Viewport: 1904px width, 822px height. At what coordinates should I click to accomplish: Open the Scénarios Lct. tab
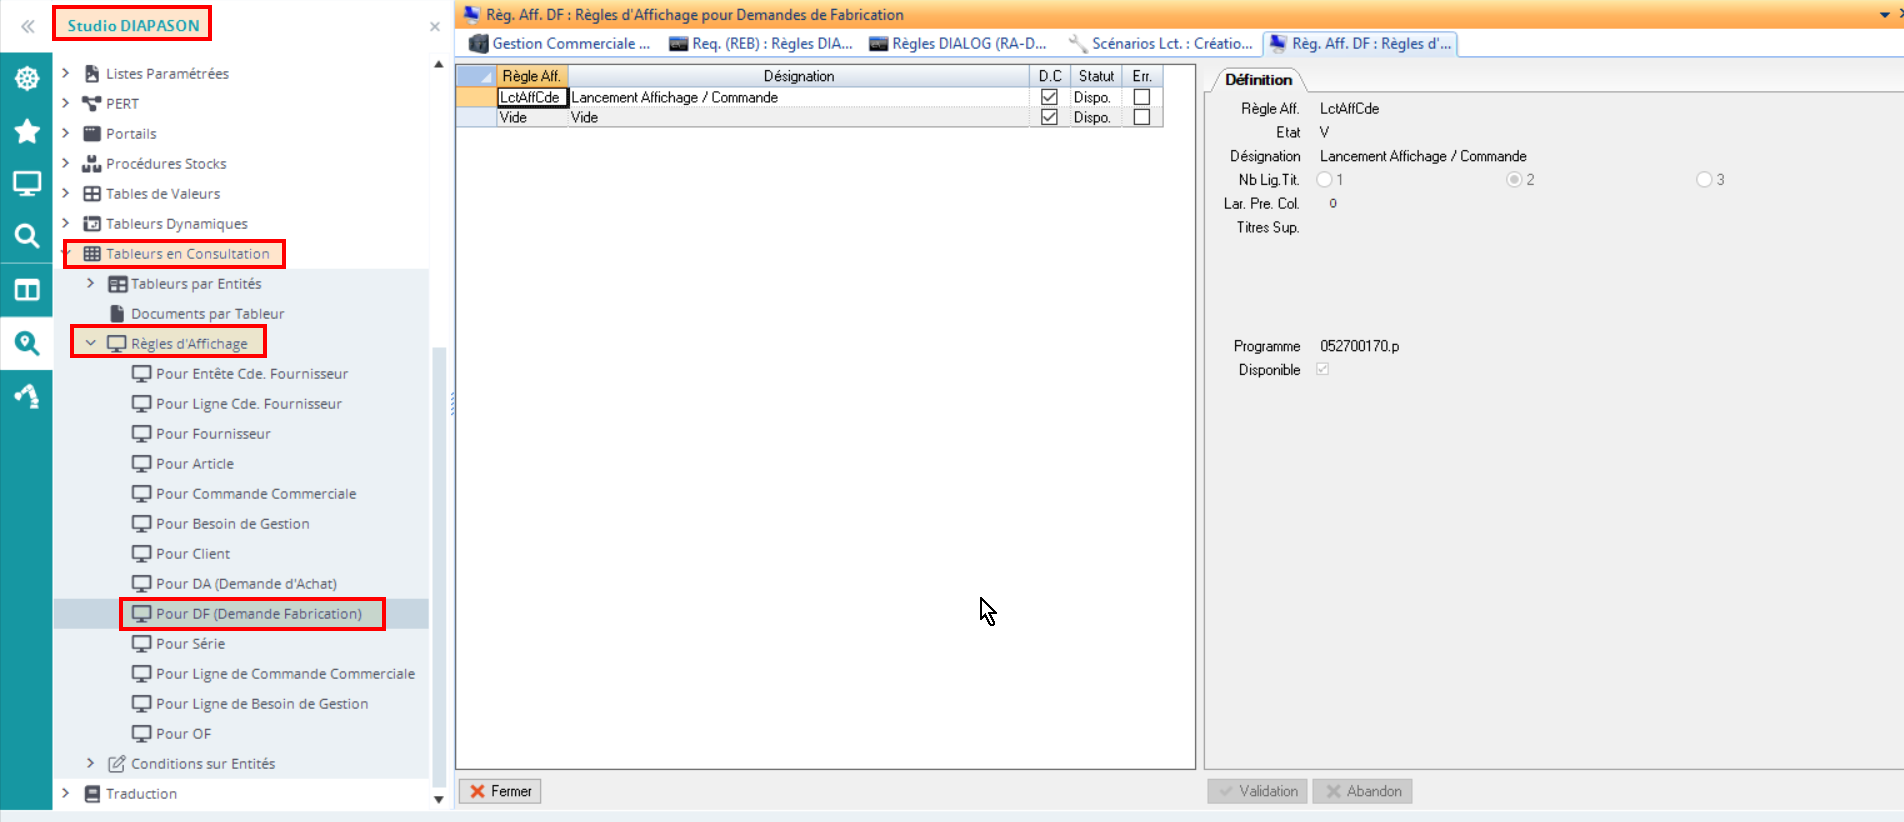pyautogui.click(x=1160, y=44)
